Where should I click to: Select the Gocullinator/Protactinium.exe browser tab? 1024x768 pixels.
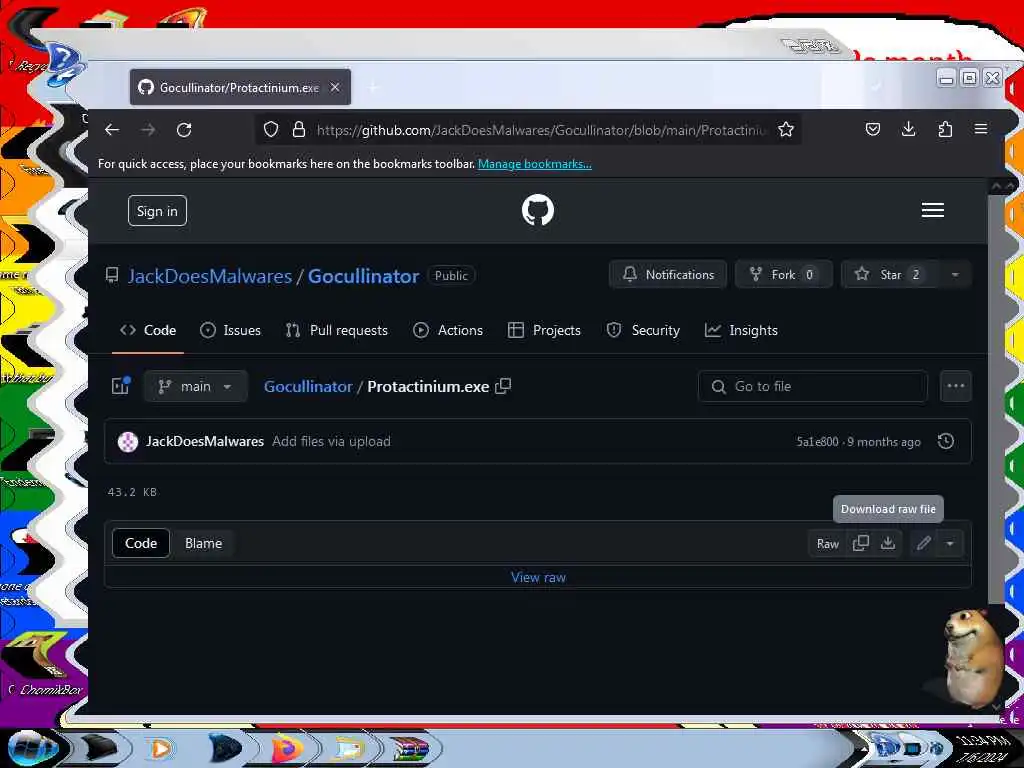pyautogui.click(x=239, y=87)
